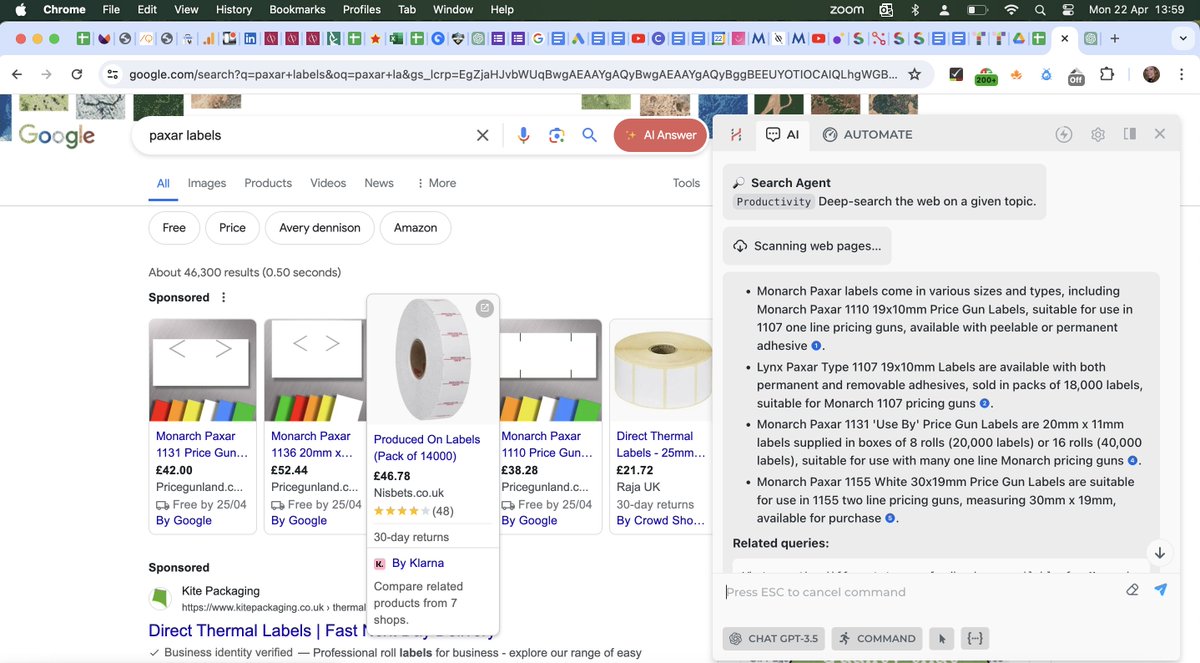Clear the Google search box
The height and width of the screenshot is (663, 1200).
(482, 135)
